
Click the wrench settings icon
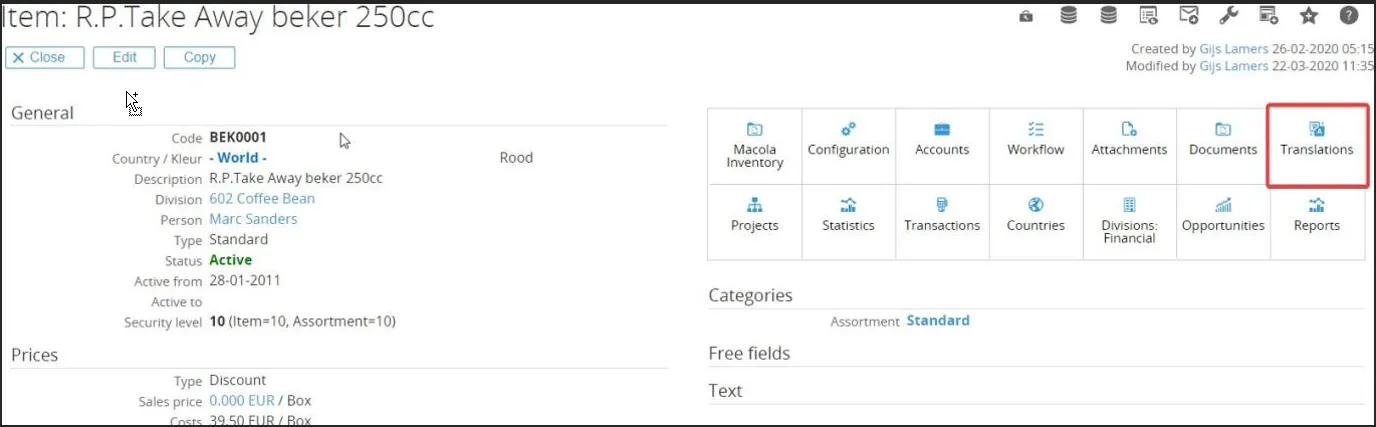pos(1228,15)
